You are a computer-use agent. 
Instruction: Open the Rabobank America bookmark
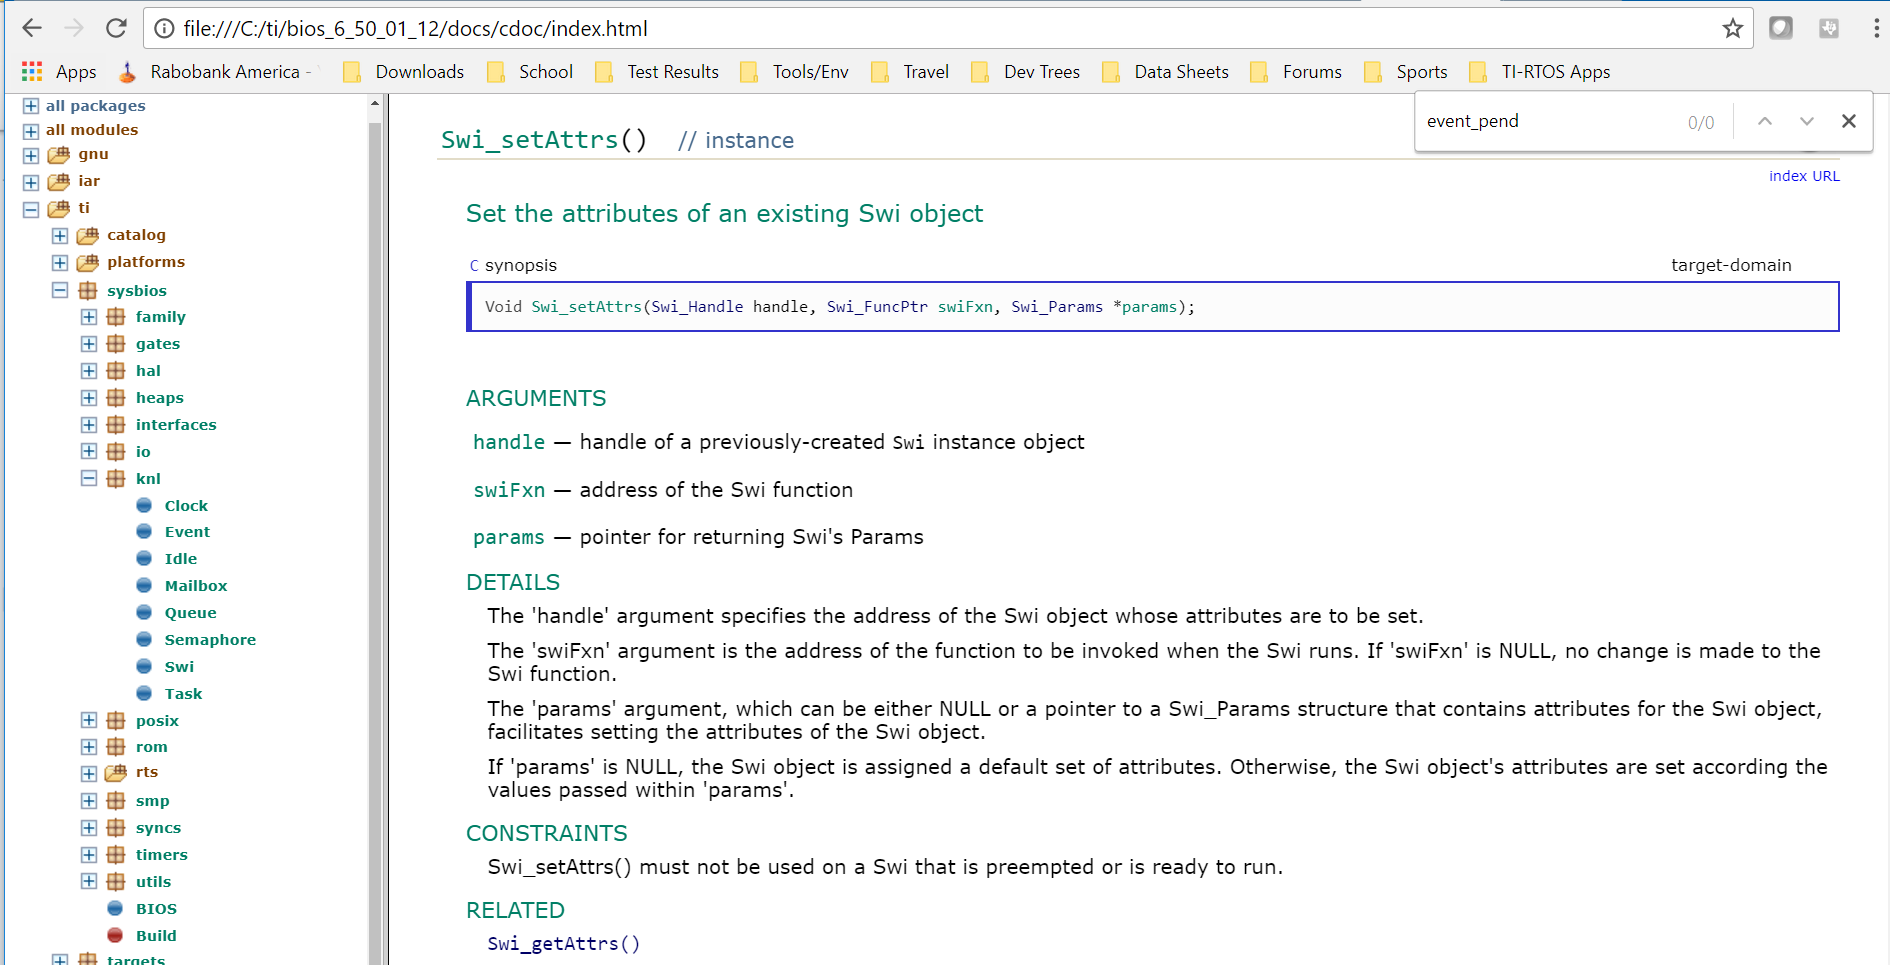pyautogui.click(x=214, y=72)
